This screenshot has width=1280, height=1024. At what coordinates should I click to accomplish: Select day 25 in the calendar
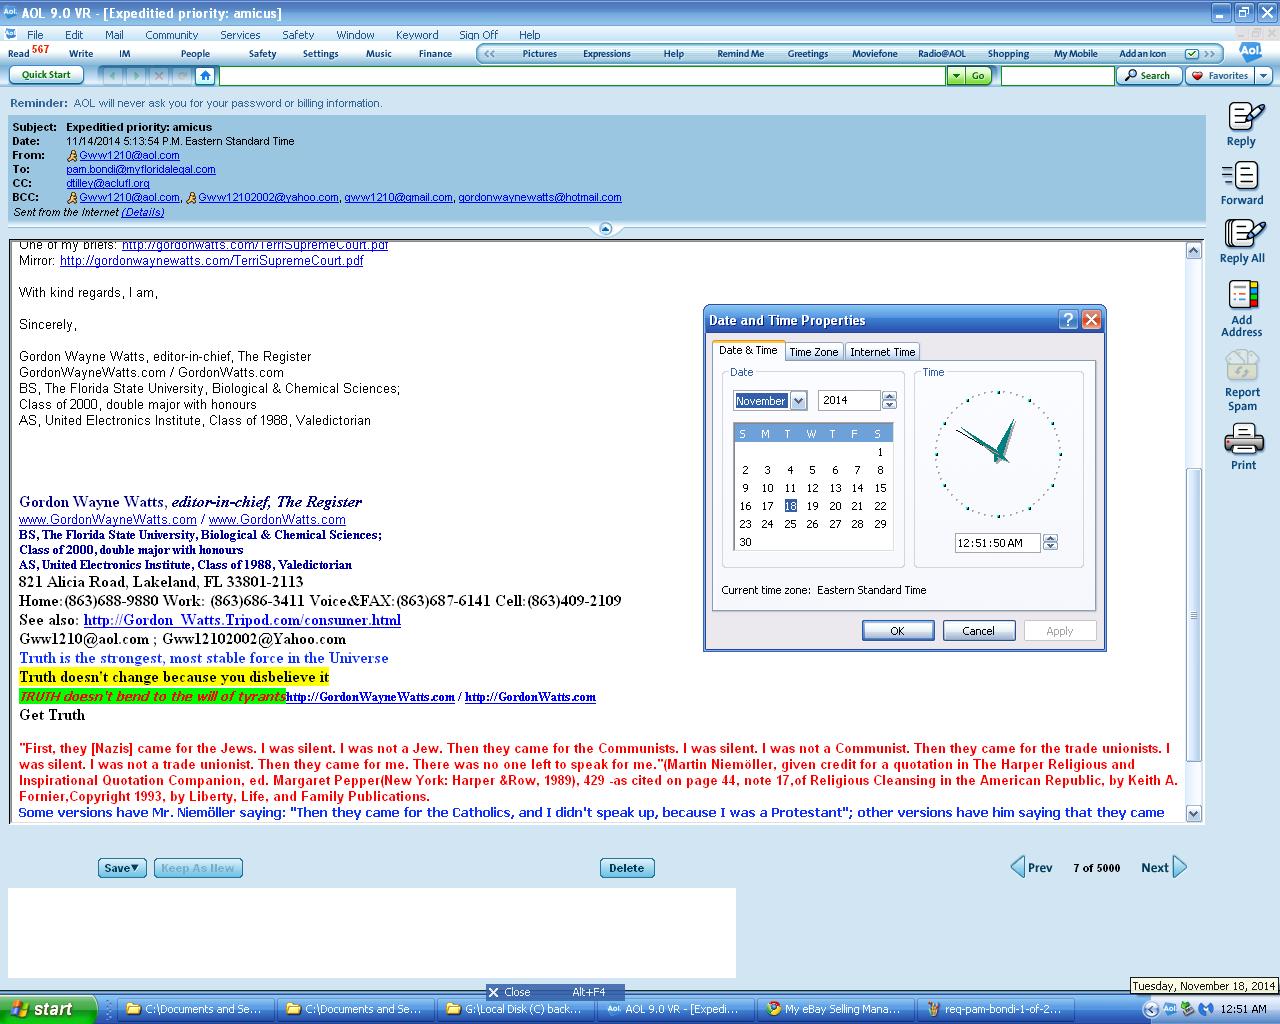(x=790, y=524)
